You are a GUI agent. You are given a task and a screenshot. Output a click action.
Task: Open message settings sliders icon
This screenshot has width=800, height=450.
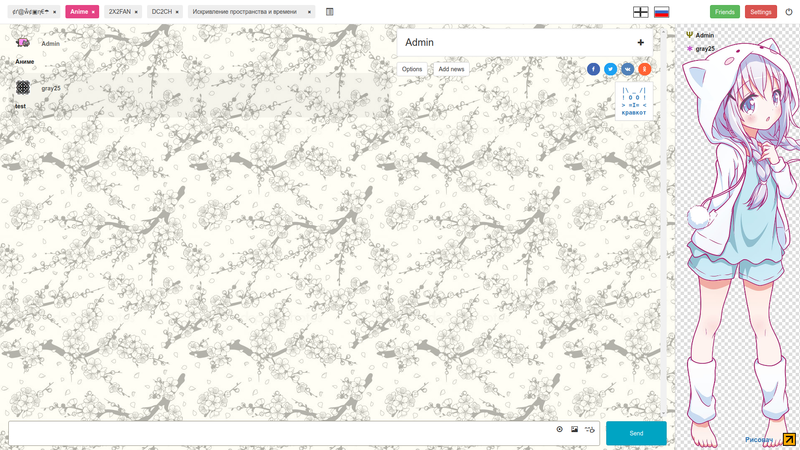tap(590, 430)
